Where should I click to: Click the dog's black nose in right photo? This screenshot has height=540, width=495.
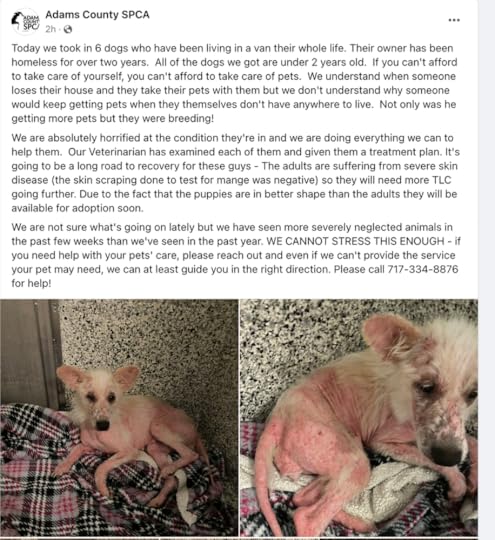click(446, 450)
